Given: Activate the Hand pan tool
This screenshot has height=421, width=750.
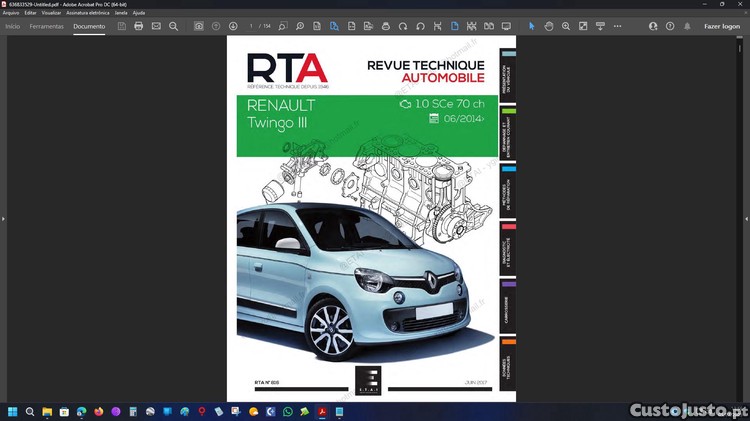Looking at the screenshot, I should click(x=549, y=26).
